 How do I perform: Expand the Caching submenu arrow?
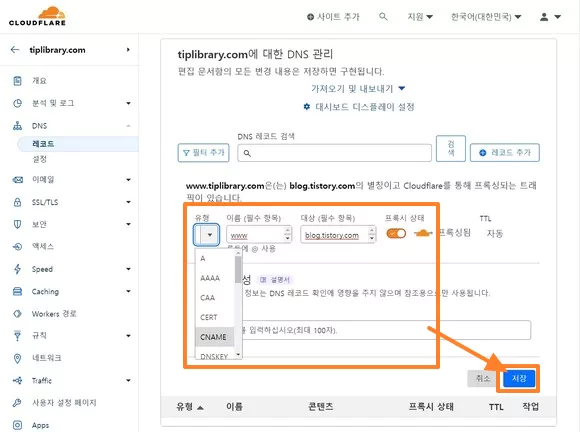tap(128, 291)
